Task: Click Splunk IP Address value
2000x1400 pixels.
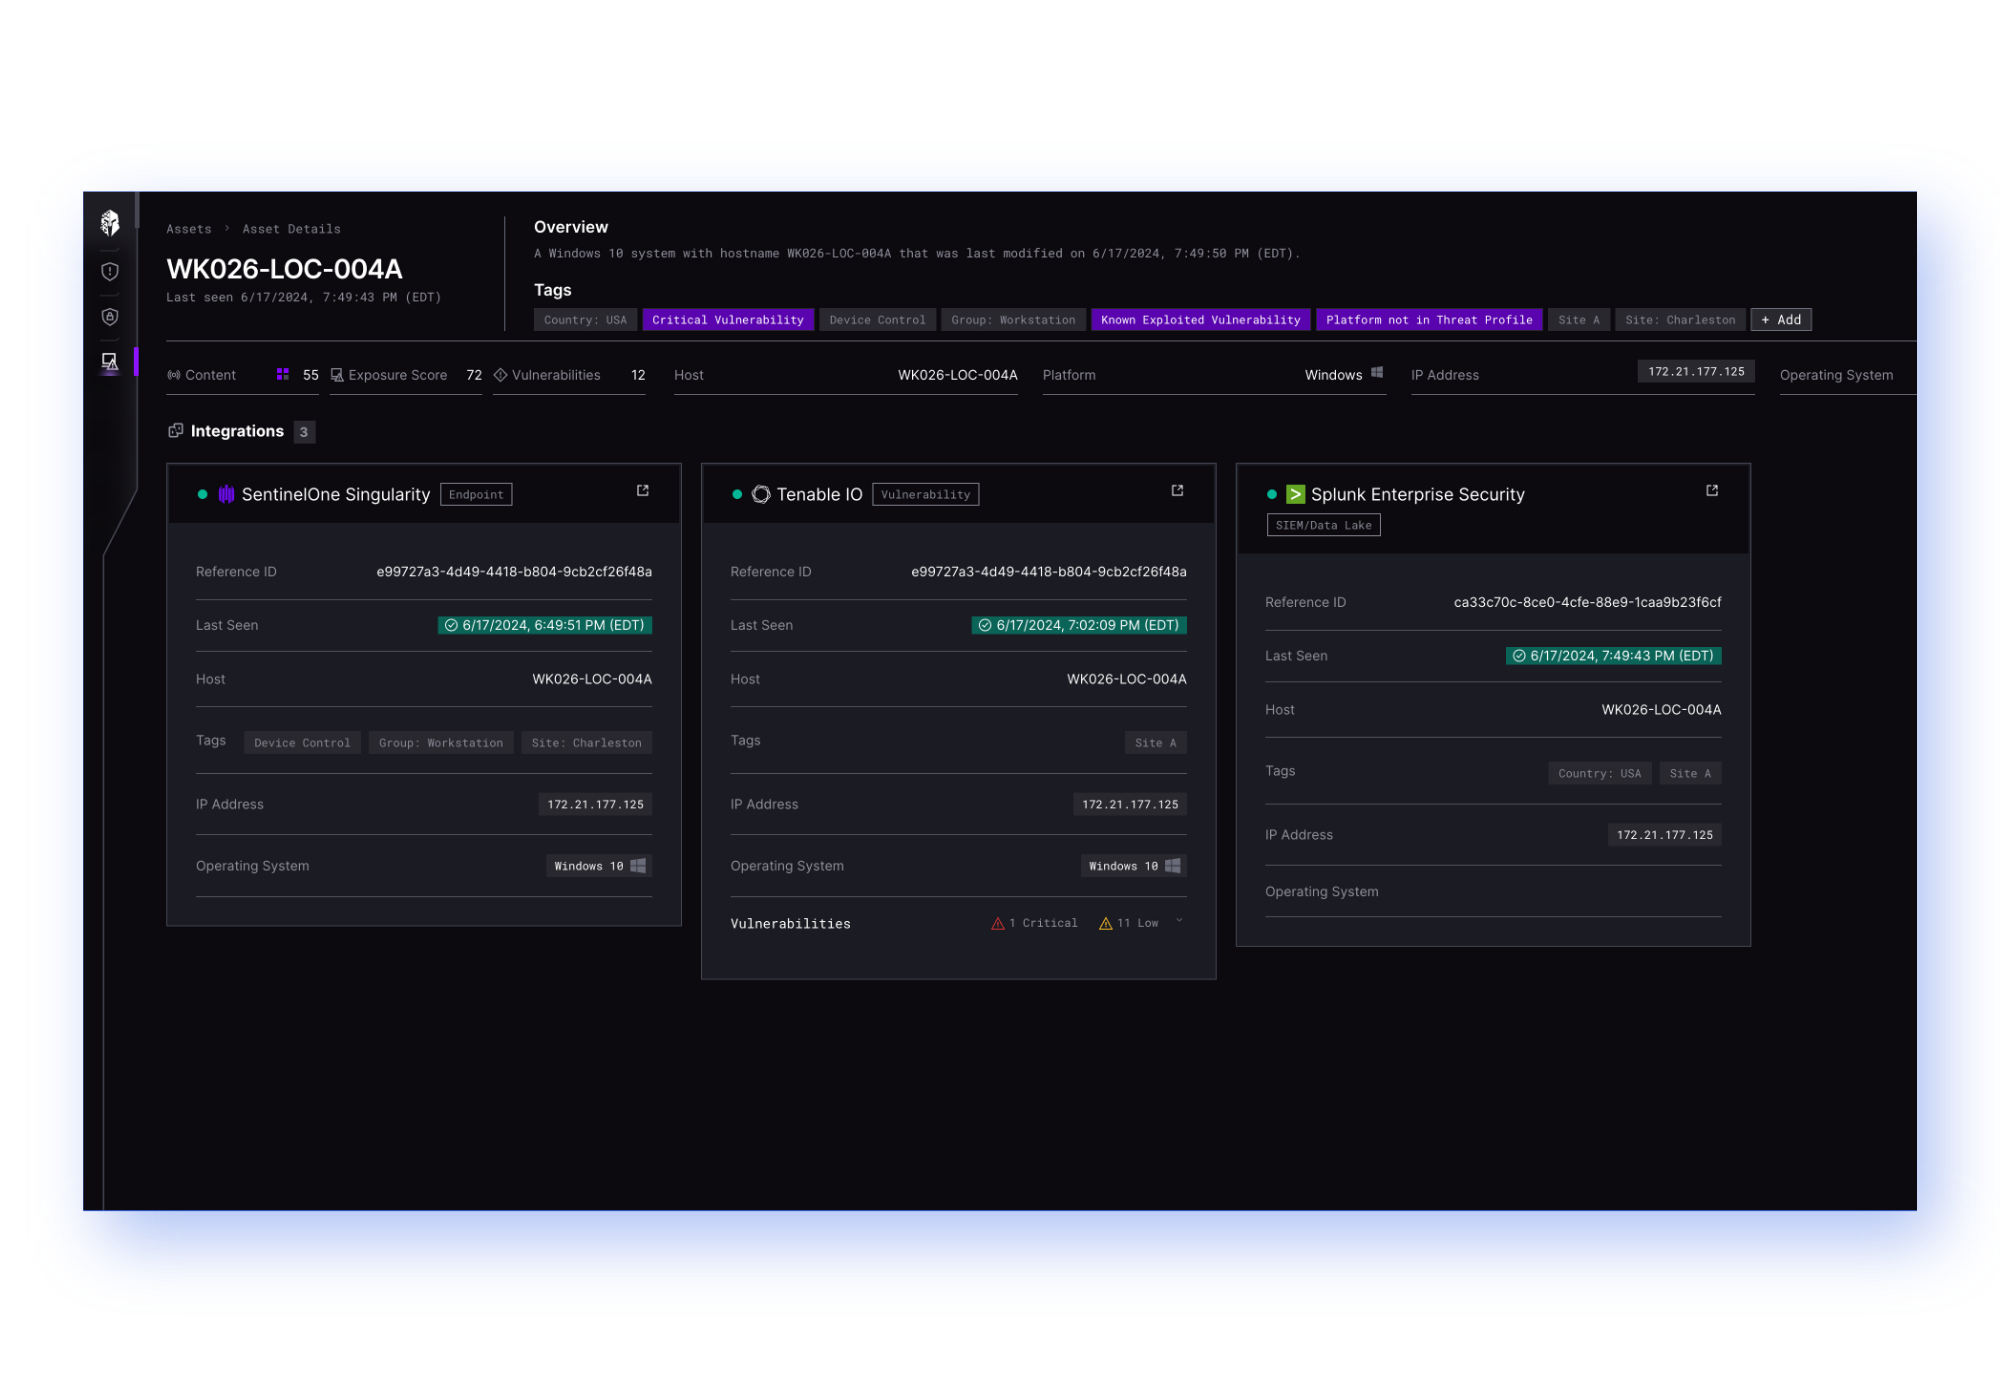Action: [x=1664, y=835]
